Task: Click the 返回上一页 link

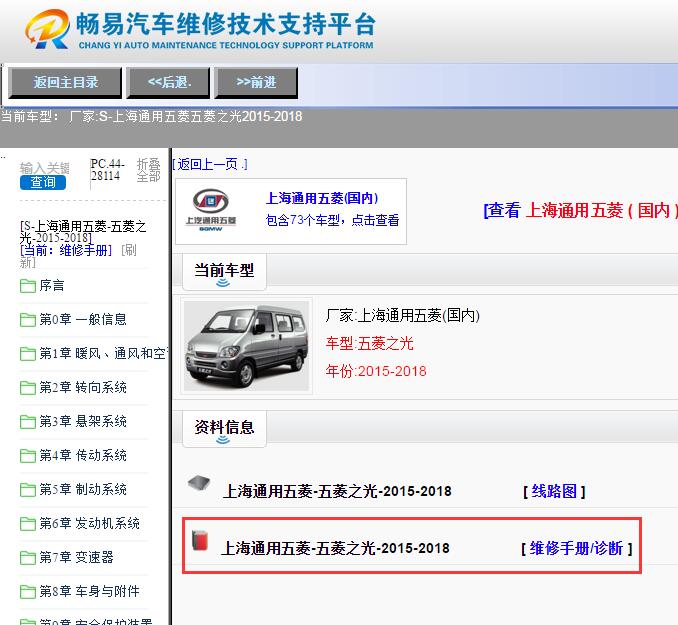Action: (x=210, y=164)
